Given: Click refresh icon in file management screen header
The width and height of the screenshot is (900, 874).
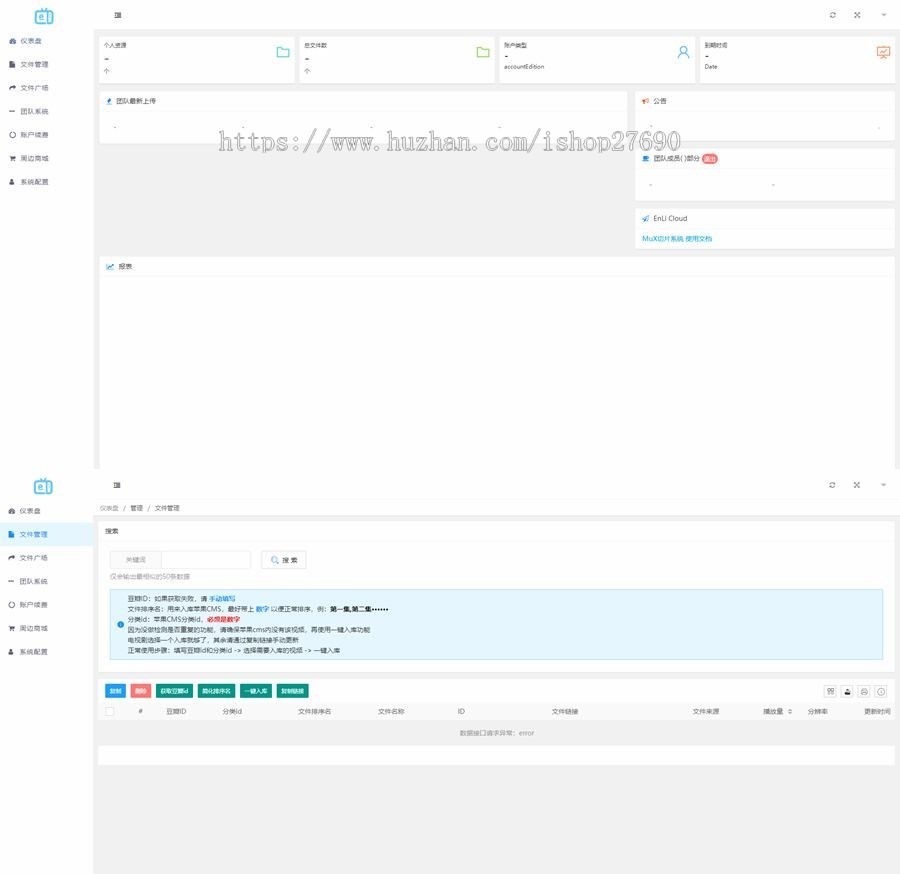Looking at the screenshot, I should pyautogui.click(x=832, y=485).
